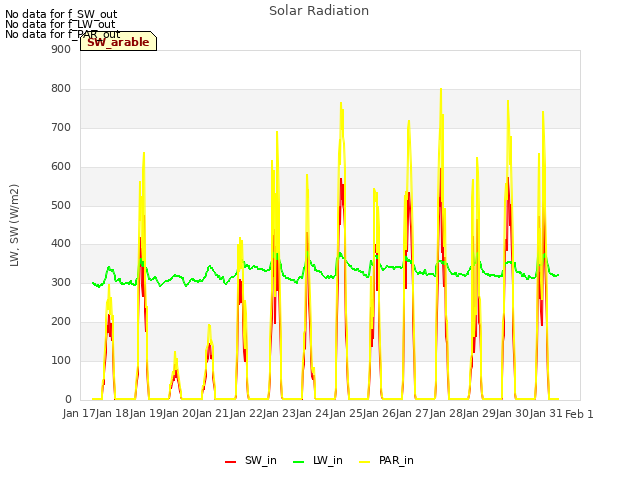Click the PAR_in peak on Jan 24 afternoon
Image resolution: width=640 pixels, height=480 pixels.
341,103
